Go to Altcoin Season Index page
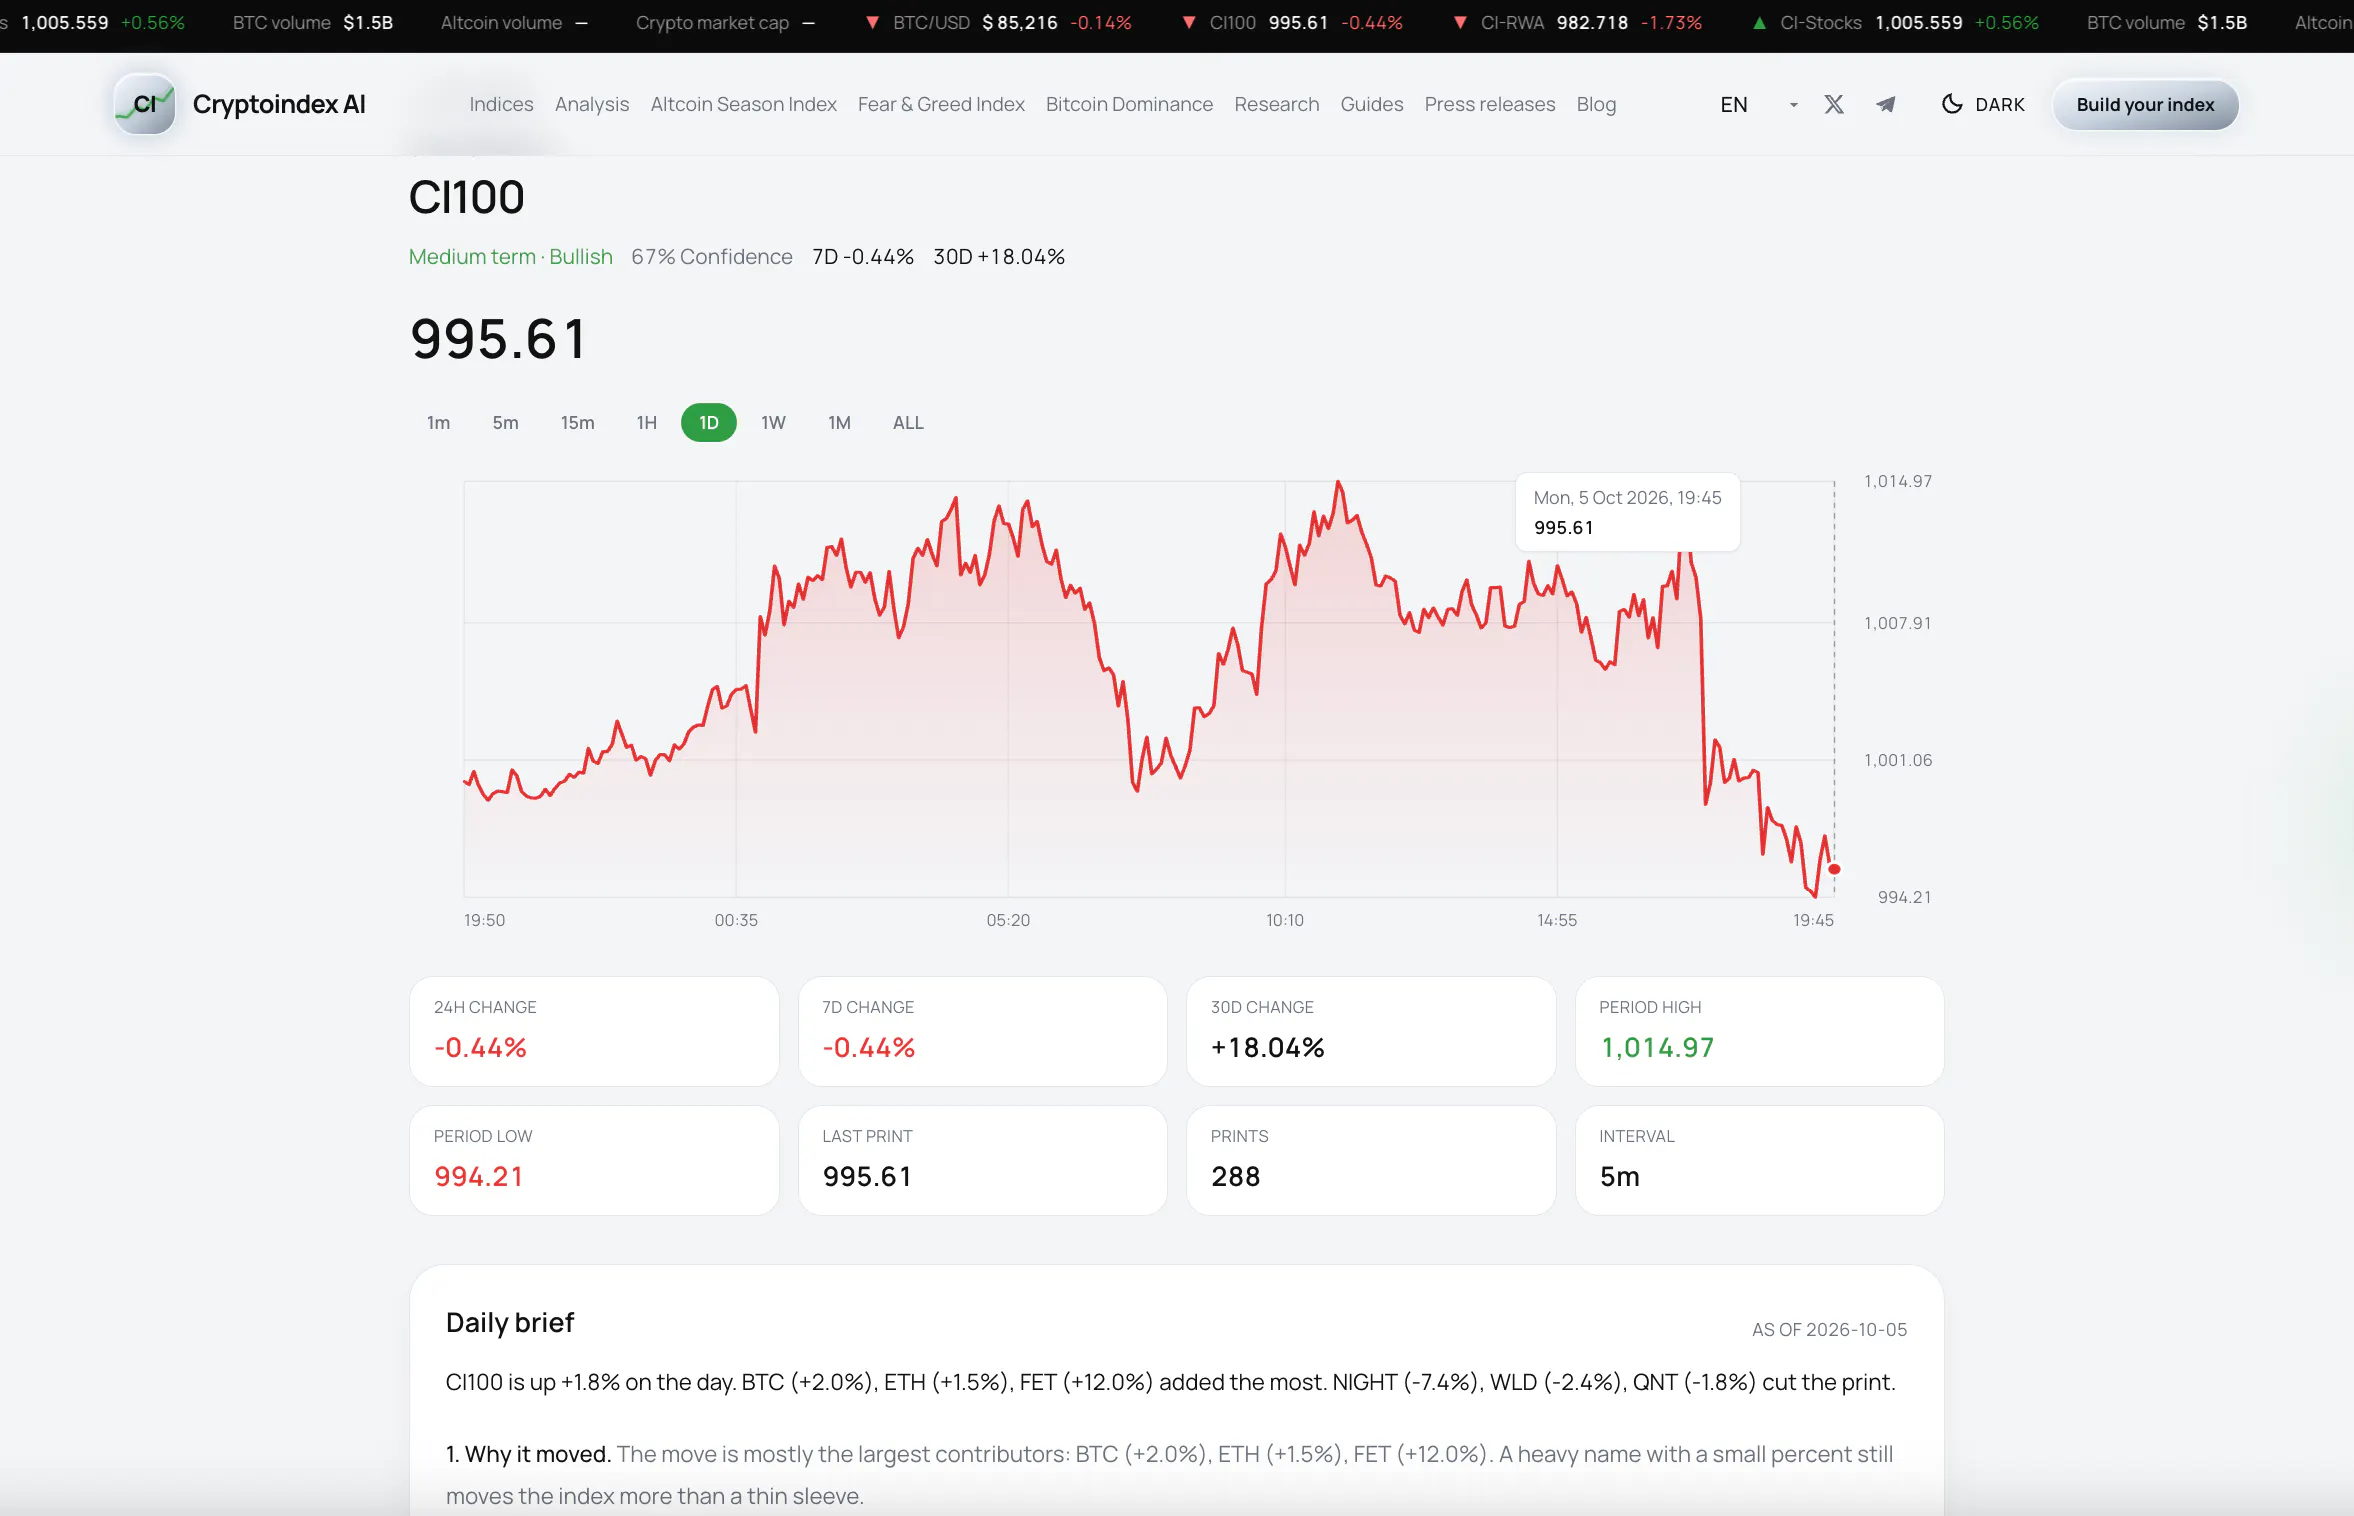 pyautogui.click(x=743, y=104)
